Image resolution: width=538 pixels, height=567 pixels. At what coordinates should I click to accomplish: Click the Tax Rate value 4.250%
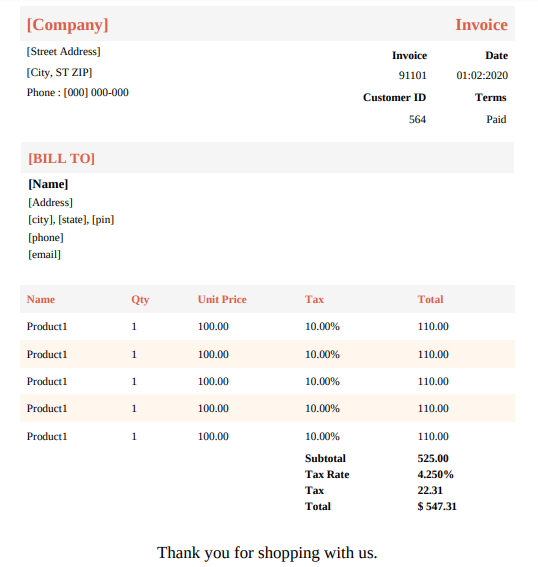[x=435, y=474]
